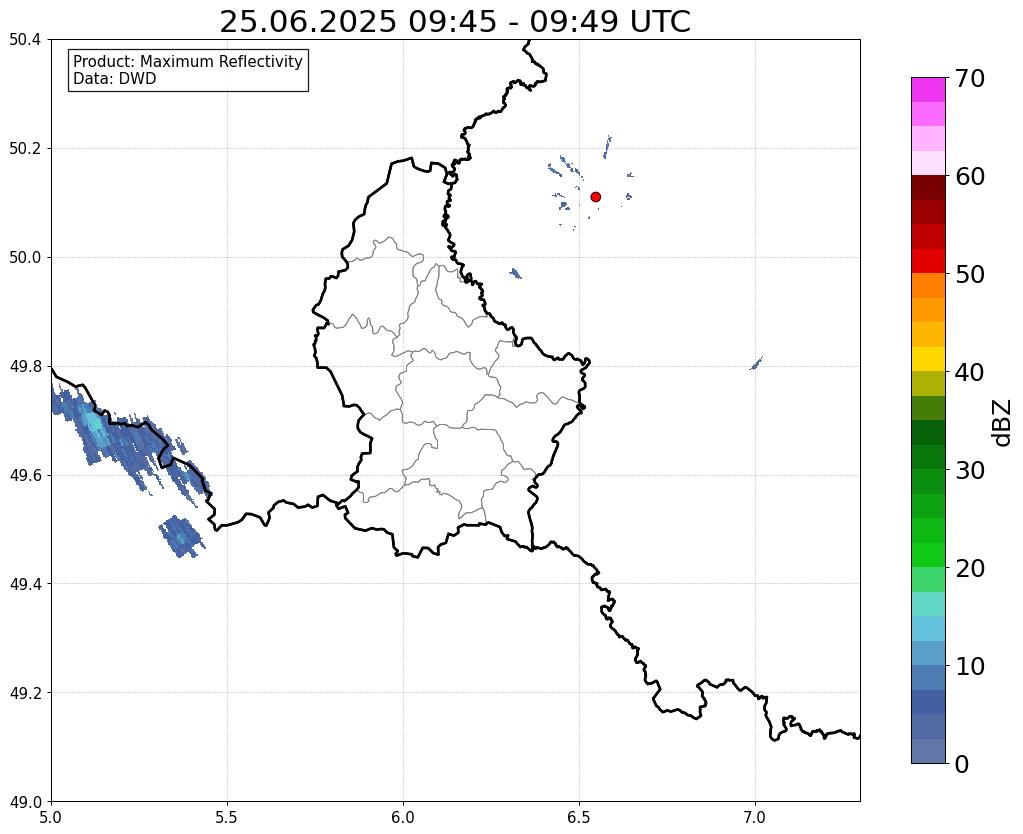Click the colorbar tick label 20
The width and height of the screenshot is (1023, 834).
(970, 568)
